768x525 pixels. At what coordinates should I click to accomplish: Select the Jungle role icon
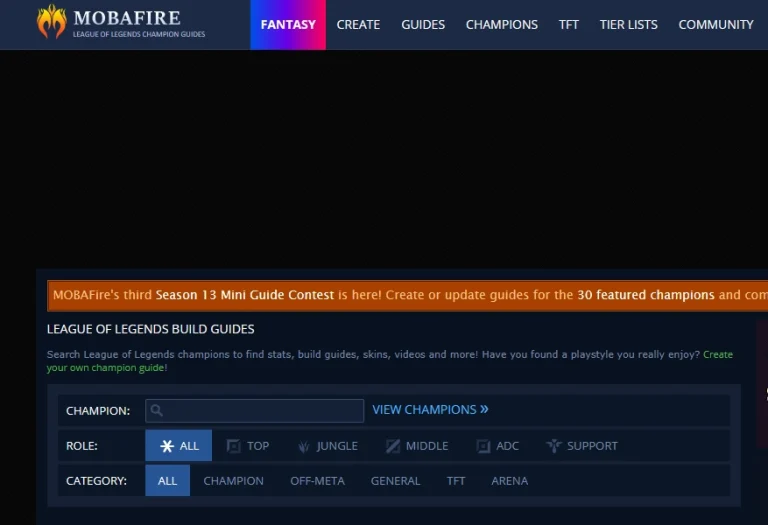(304, 446)
